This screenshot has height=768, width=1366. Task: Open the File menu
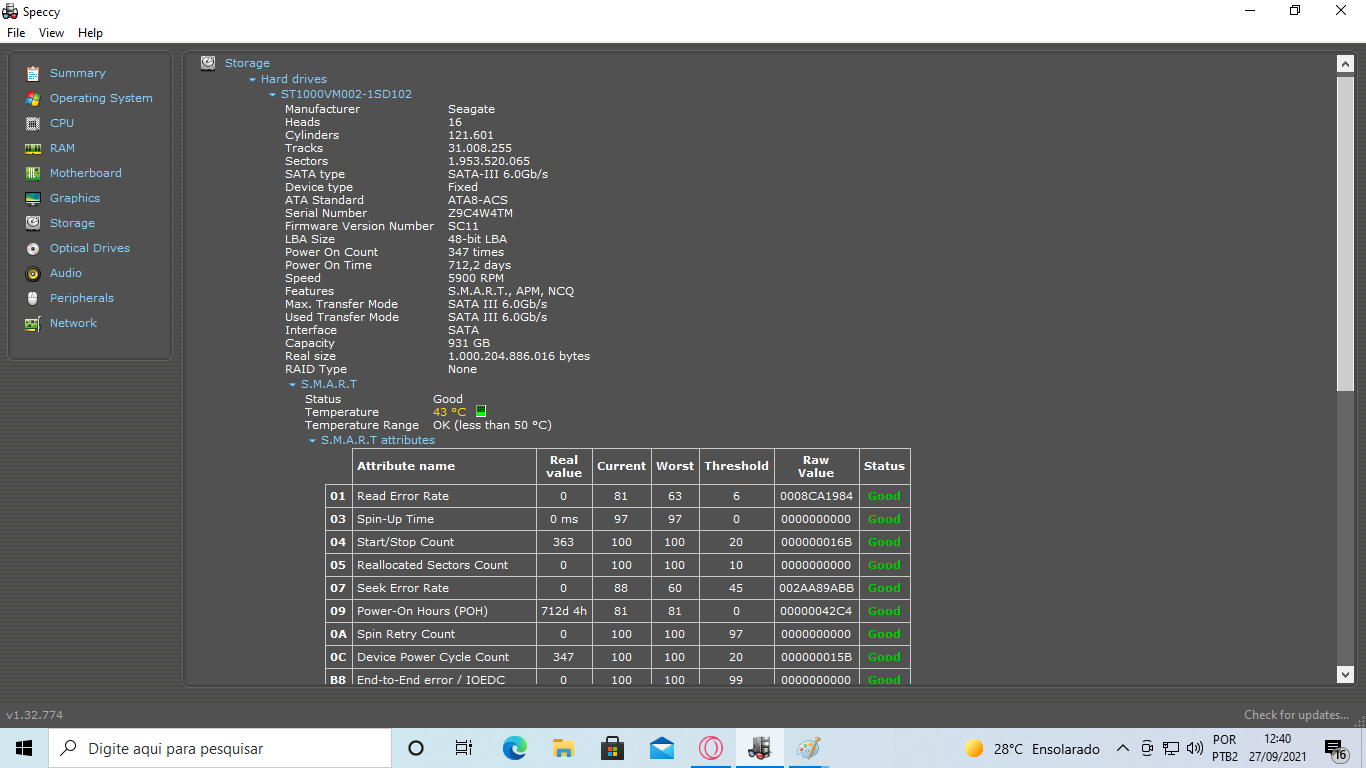(16, 33)
